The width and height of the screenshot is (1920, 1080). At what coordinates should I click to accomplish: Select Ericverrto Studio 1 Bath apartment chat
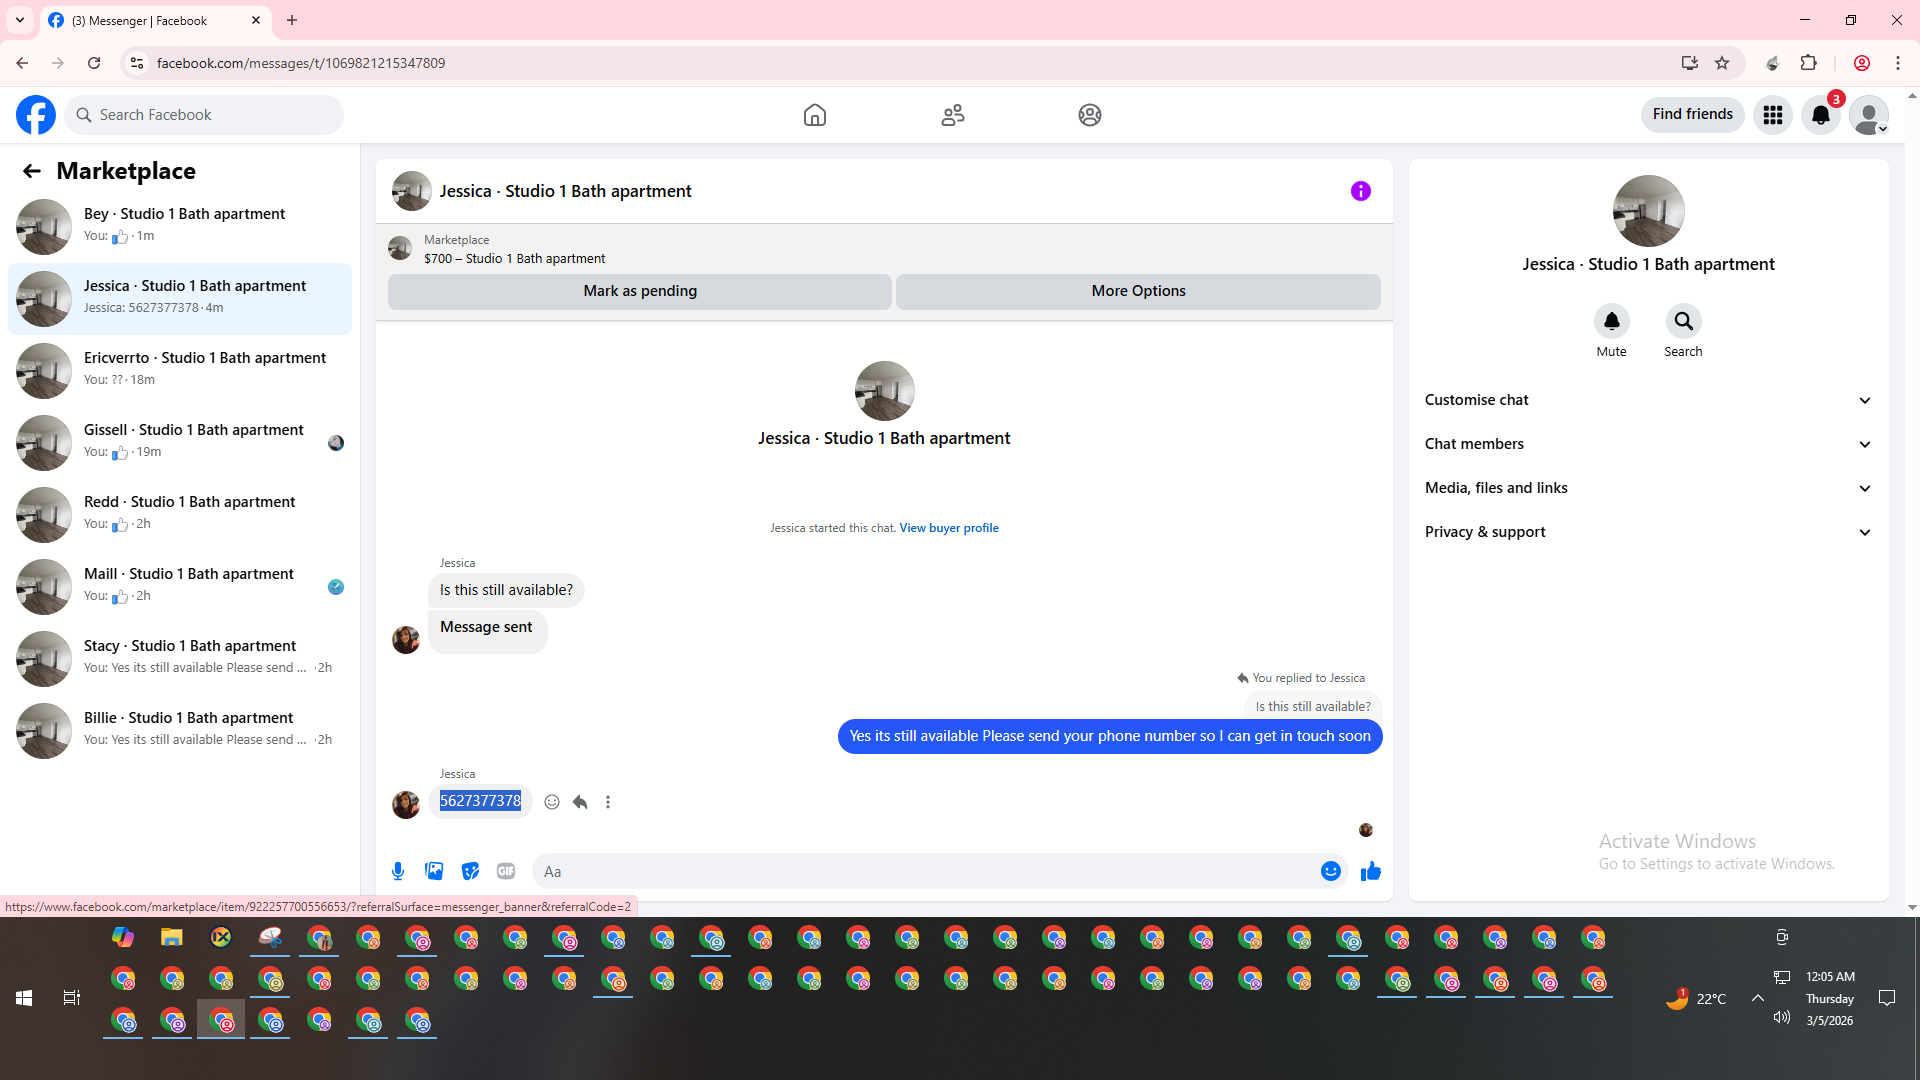(x=180, y=371)
